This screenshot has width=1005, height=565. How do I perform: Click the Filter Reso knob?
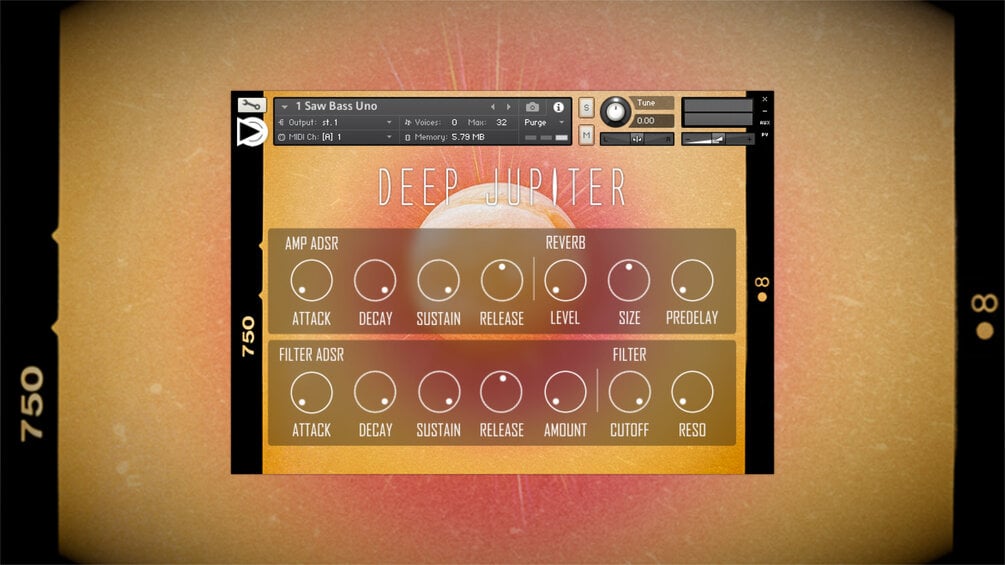click(692, 392)
